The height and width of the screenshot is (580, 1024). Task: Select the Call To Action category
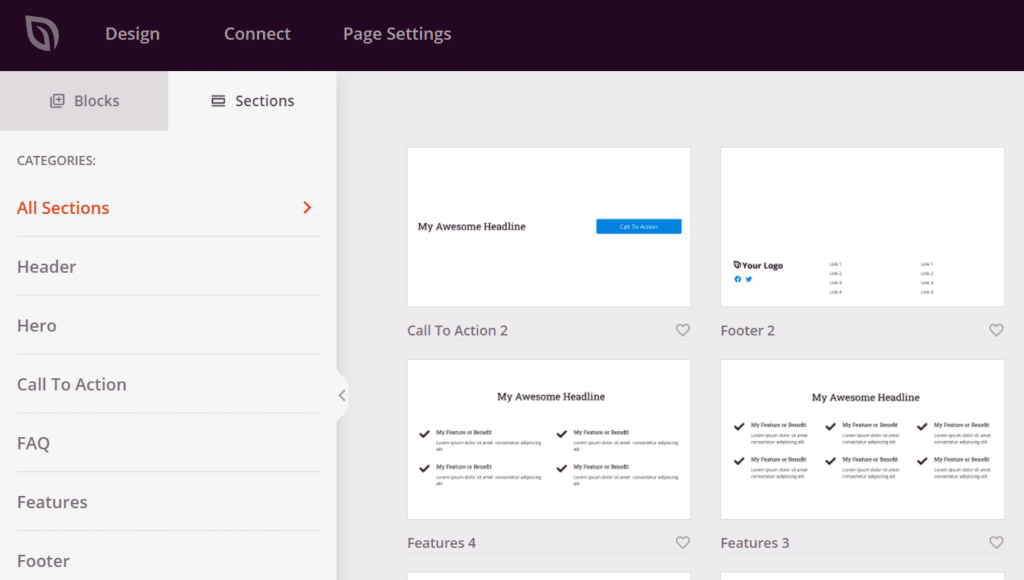tap(72, 385)
